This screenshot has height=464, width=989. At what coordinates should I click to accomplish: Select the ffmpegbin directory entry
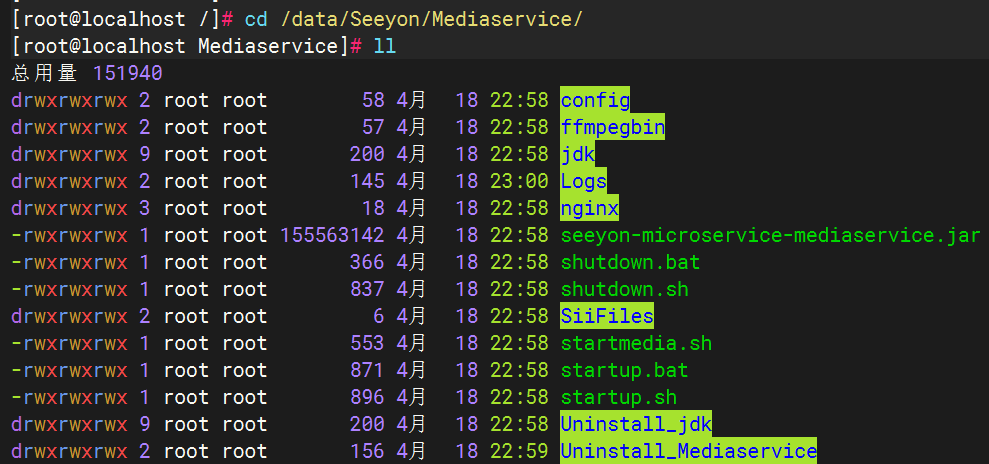612,127
